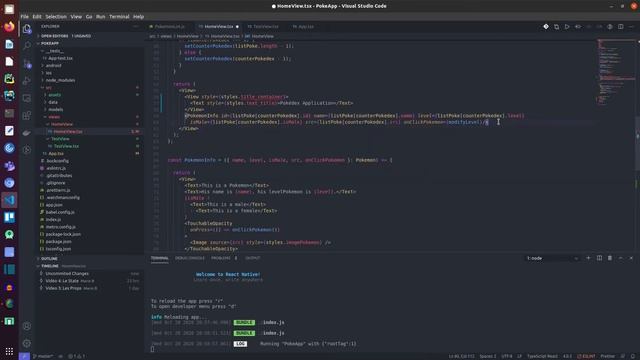640x360 pixels.
Task: Open editor More Actions ellipsis
Action: click(631, 27)
